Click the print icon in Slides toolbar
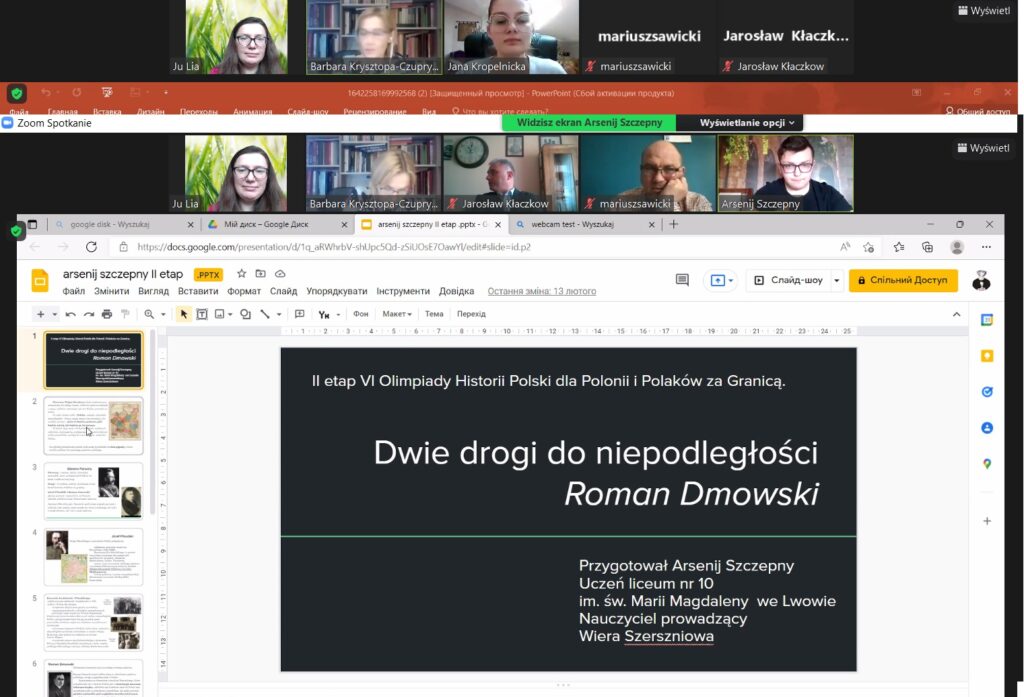This screenshot has height=697, width=1024. 107,314
